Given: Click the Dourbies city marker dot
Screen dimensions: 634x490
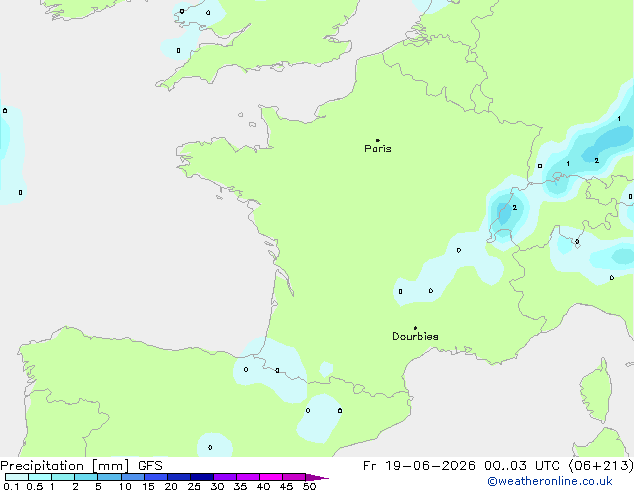Looking at the screenshot, I should [x=415, y=328].
